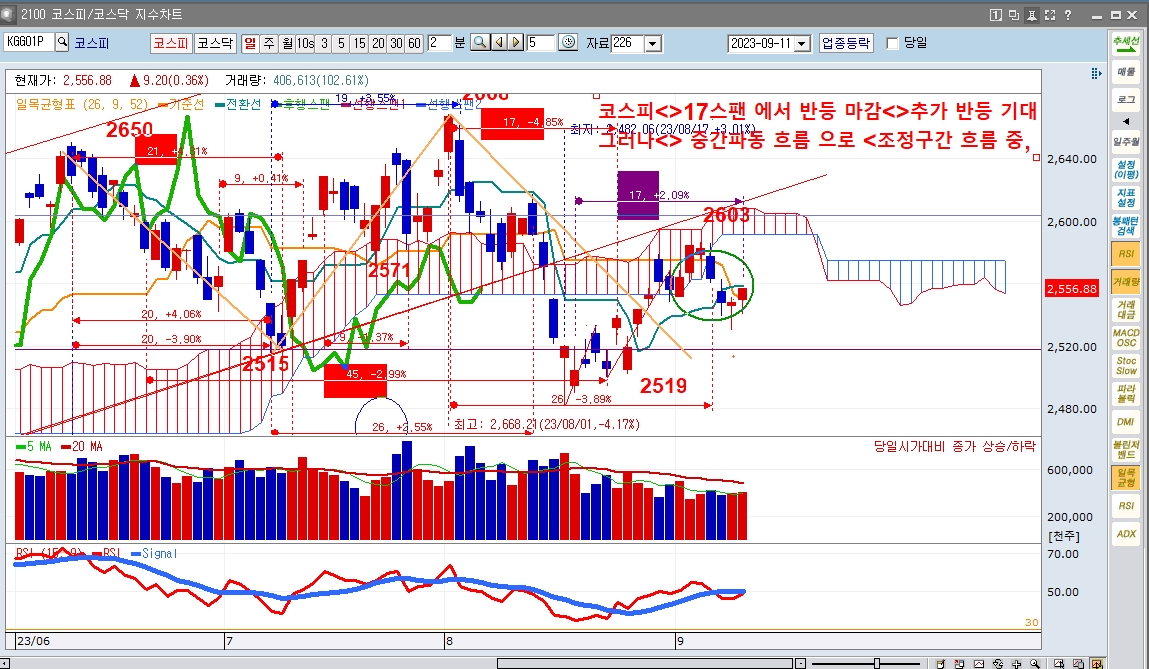1149x669 pixels.
Task: Click the red-marked grid icon in the bottom bar
Action: [x=960, y=663]
